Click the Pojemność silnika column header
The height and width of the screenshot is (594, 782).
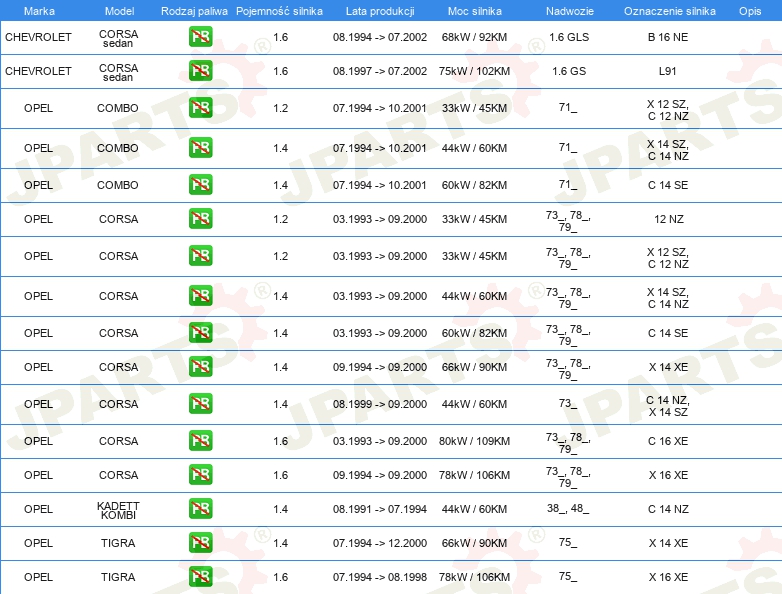click(279, 11)
